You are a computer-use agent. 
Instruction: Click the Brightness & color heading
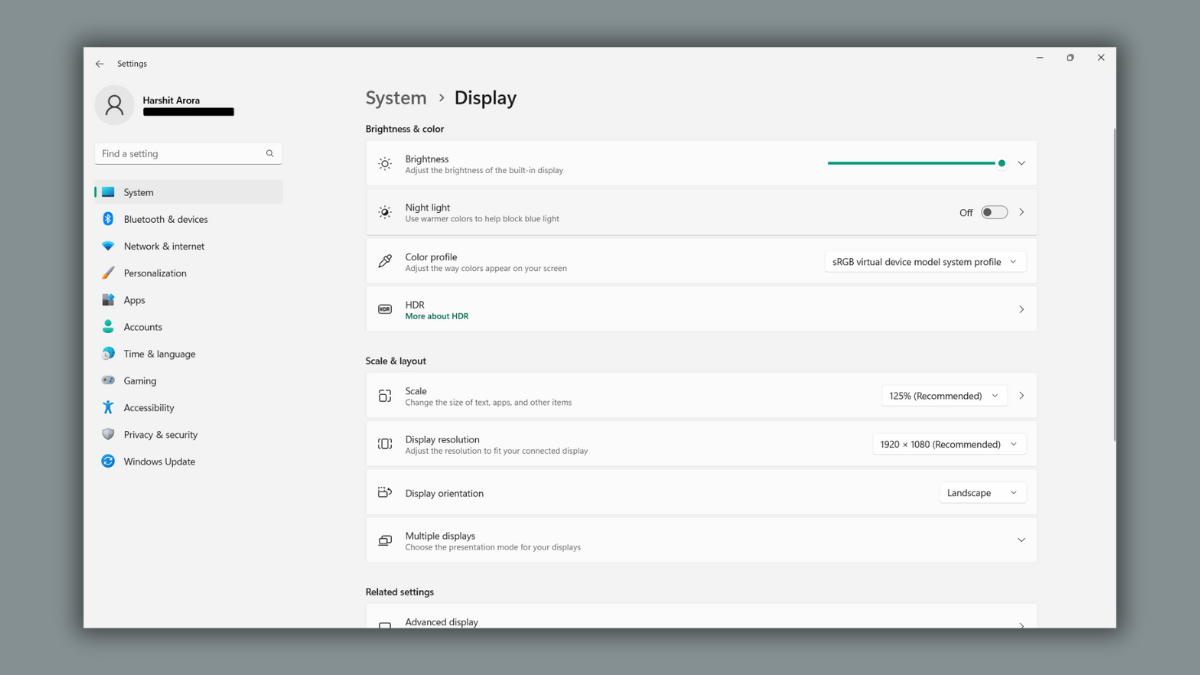click(x=405, y=129)
